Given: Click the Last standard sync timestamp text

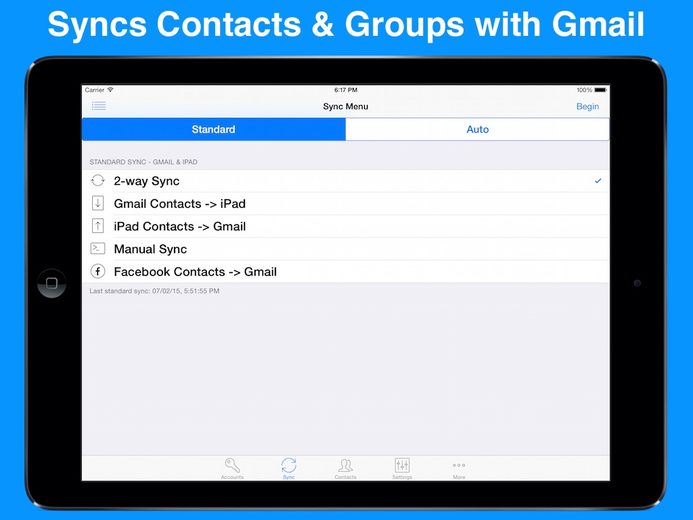Looking at the screenshot, I should pos(154,291).
